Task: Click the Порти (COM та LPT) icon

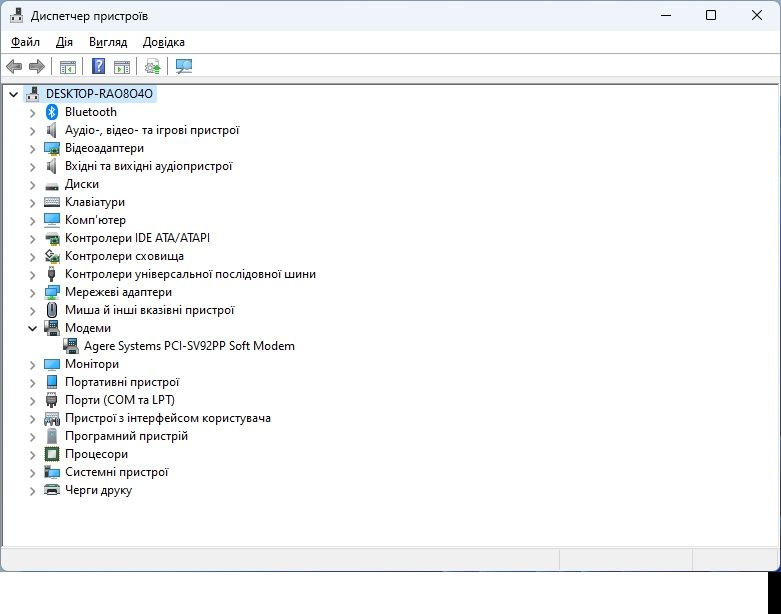Action: [x=51, y=400]
